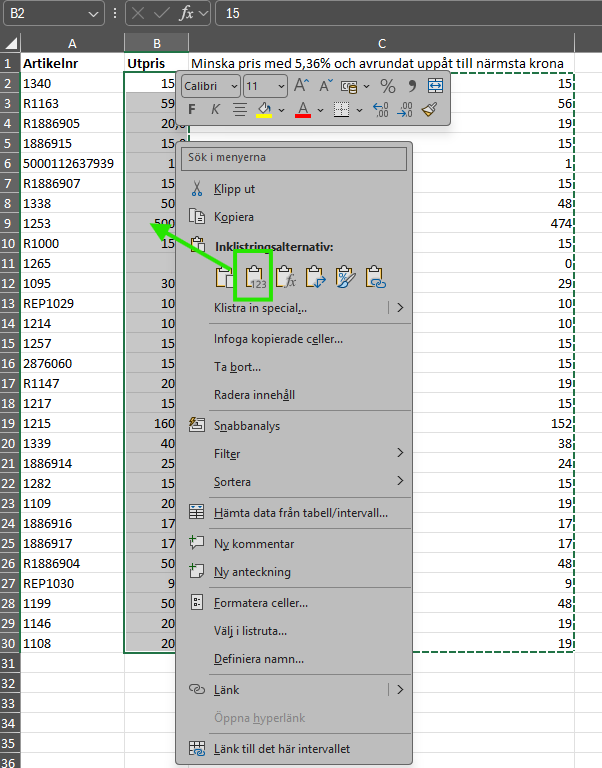Select the Transpose paste option

coord(316,276)
